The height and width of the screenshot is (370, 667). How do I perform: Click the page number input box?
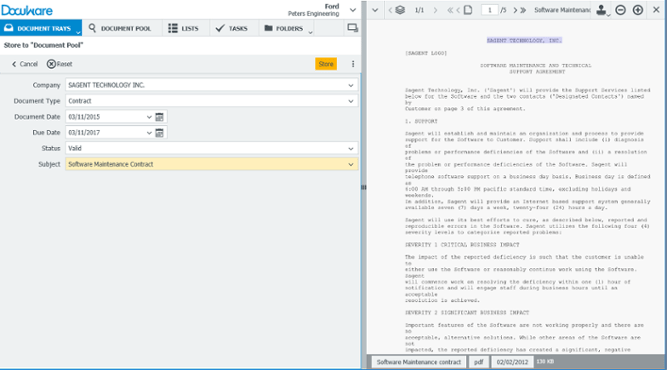[490, 10]
